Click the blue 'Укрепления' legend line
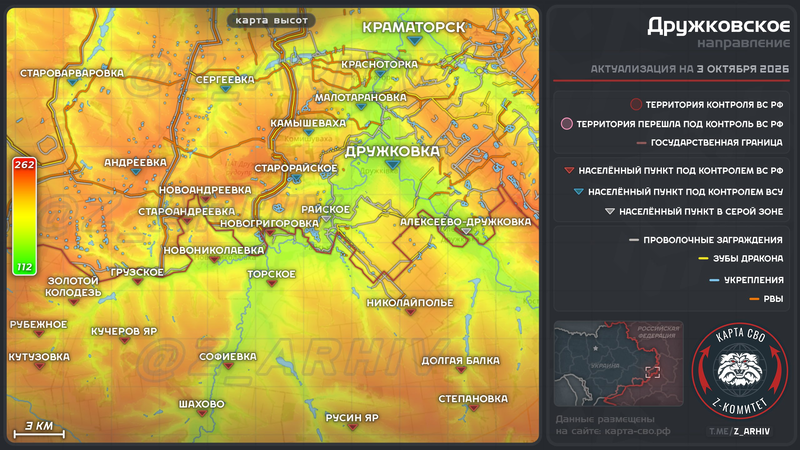 click(x=714, y=280)
